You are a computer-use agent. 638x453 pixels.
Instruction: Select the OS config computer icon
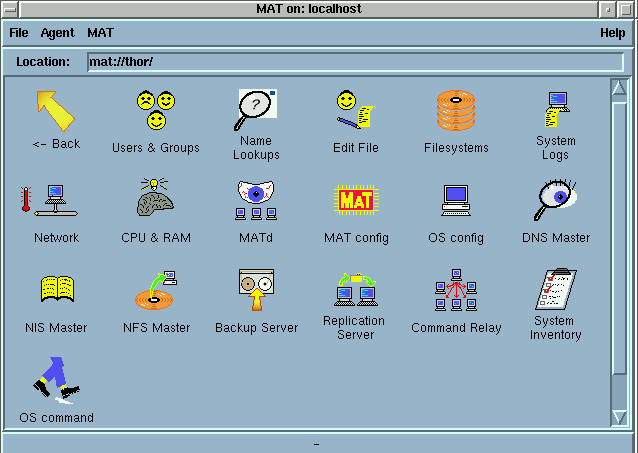click(x=456, y=200)
